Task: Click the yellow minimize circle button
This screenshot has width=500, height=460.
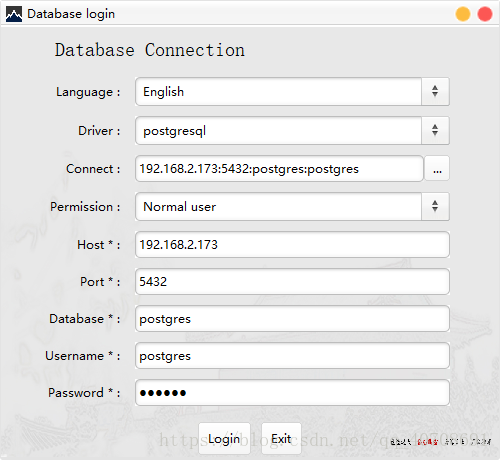Action: (x=463, y=14)
